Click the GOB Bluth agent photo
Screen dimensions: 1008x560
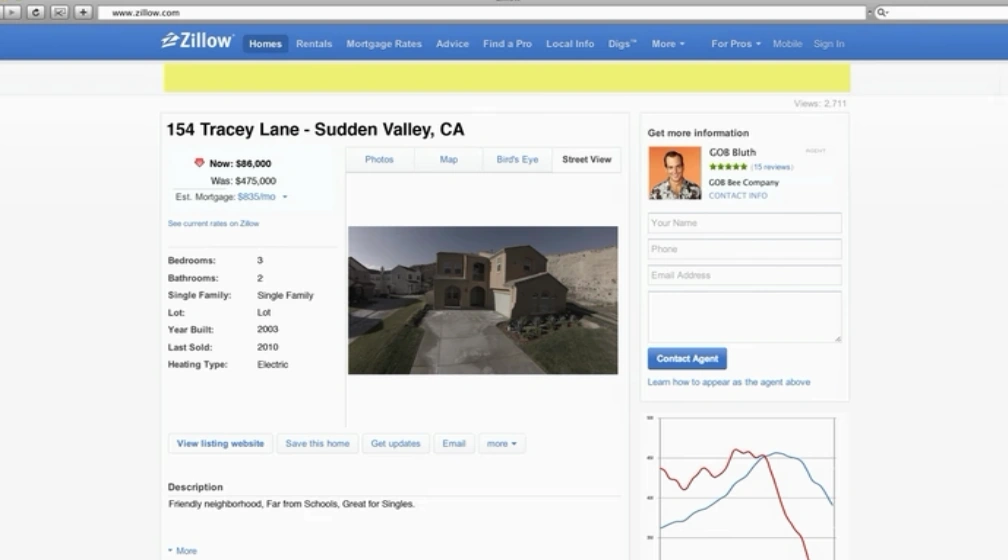click(674, 173)
